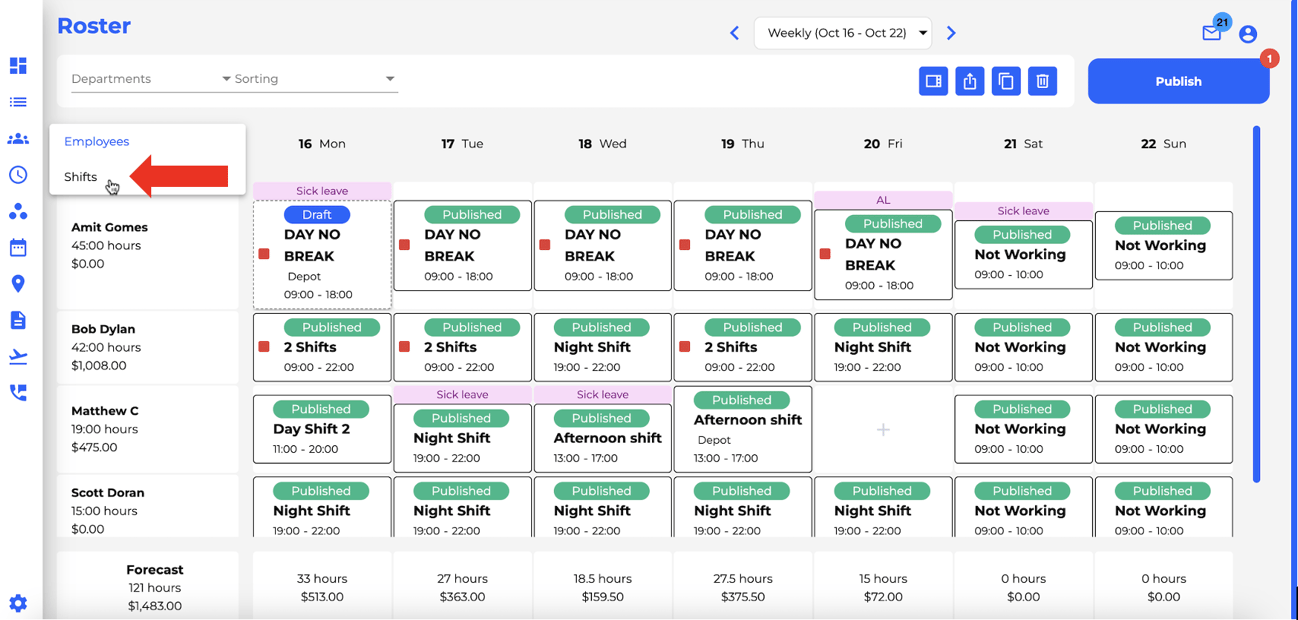Open the employees team icon in sidebar
1298x620 pixels.
(x=17, y=139)
